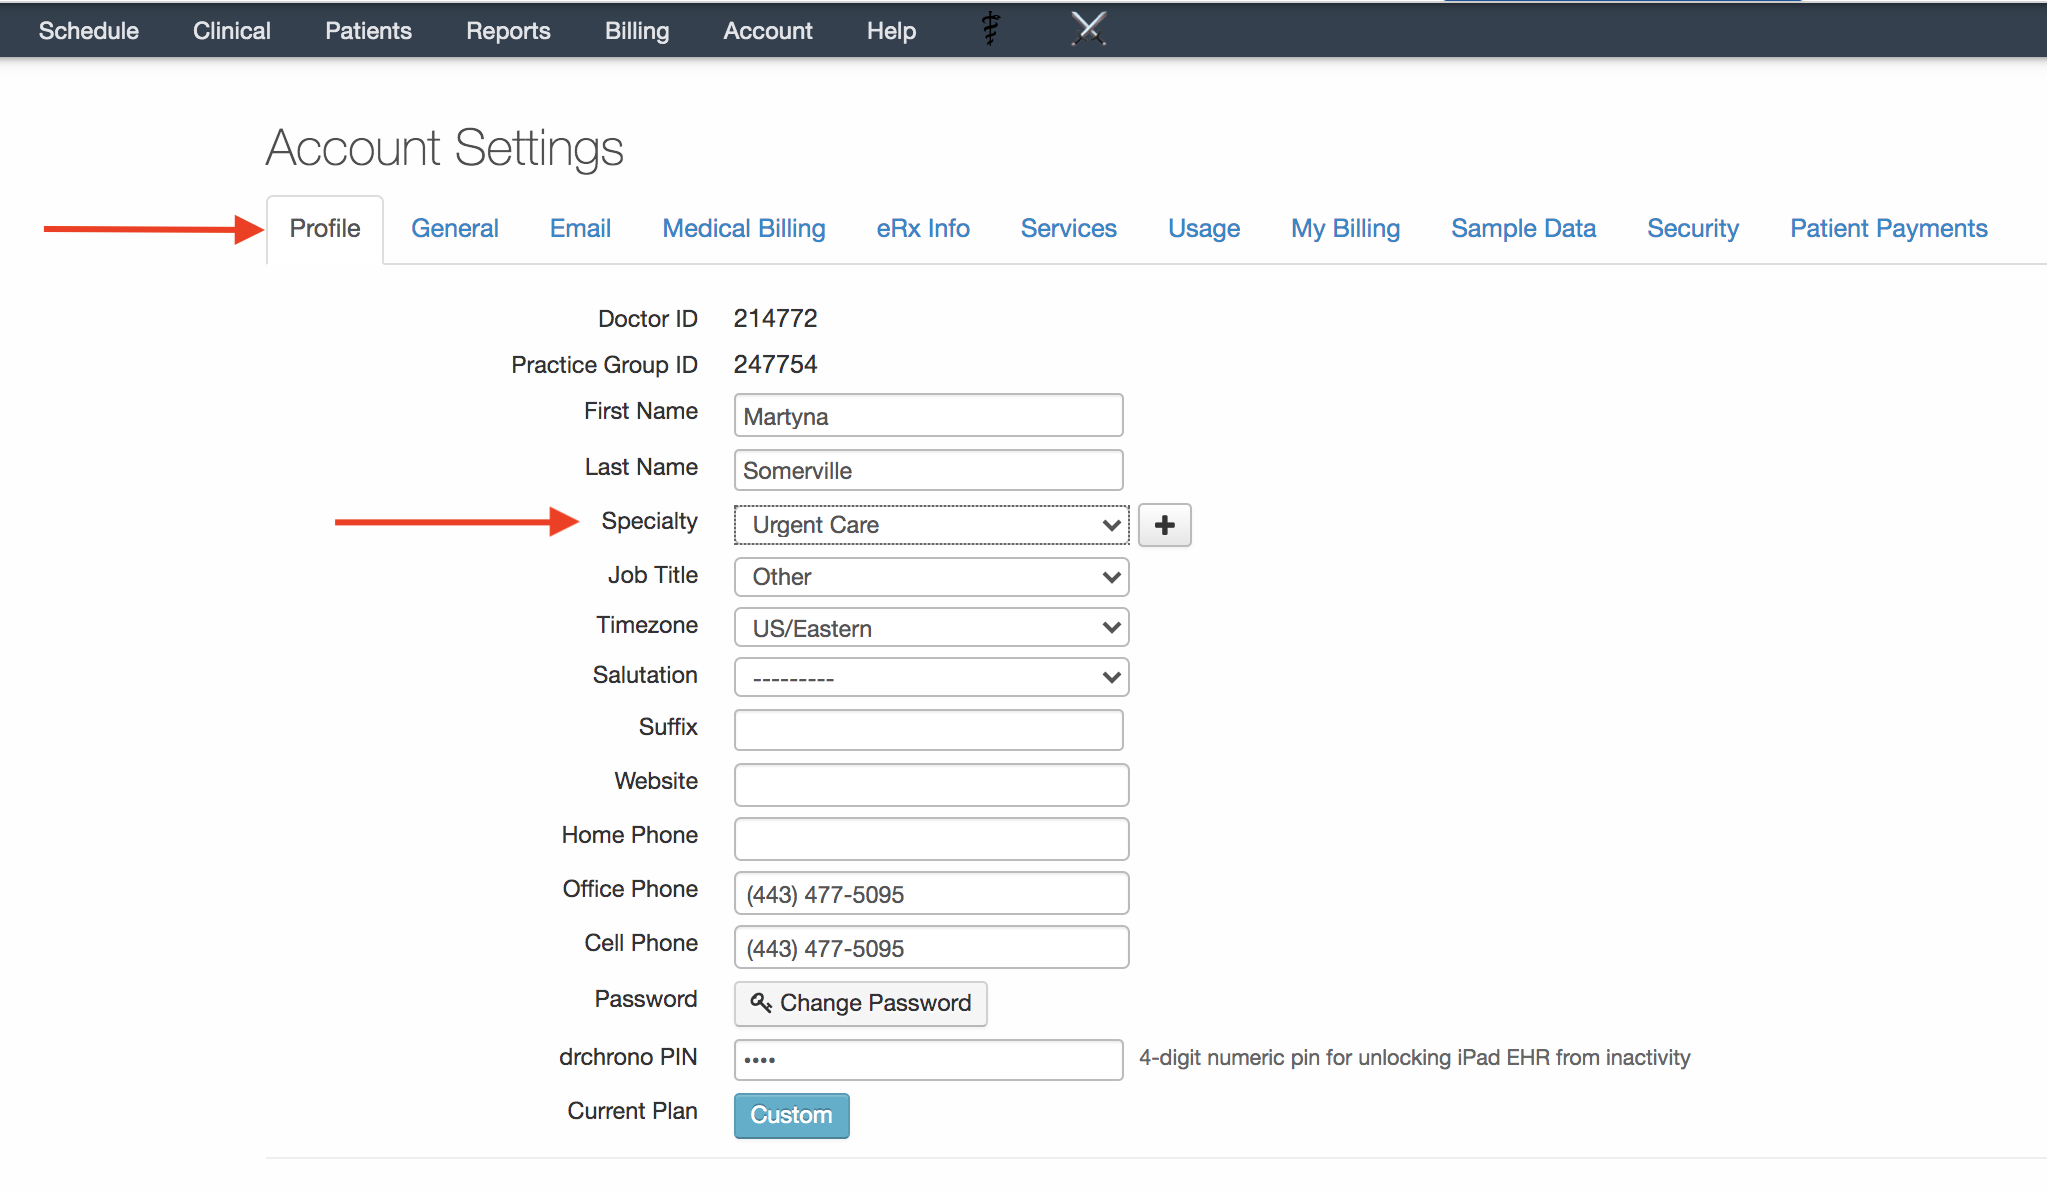Go to the Services tab
The width and height of the screenshot is (2047, 1192).
tap(1068, 229)
